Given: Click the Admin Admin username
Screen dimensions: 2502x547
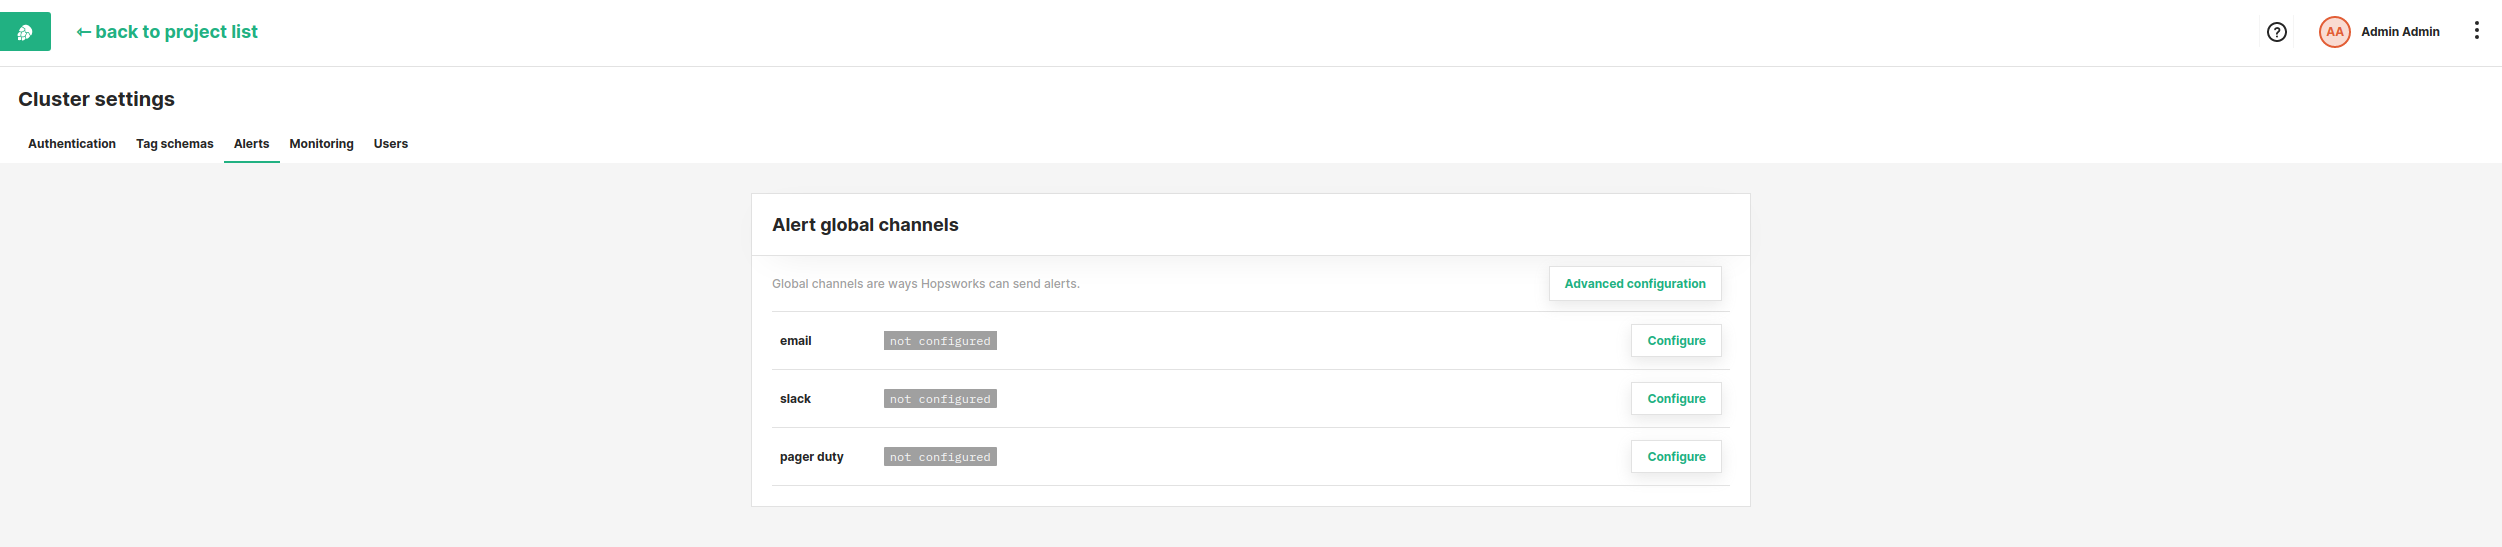Looking at the screenshot, I should point(2400,32).
